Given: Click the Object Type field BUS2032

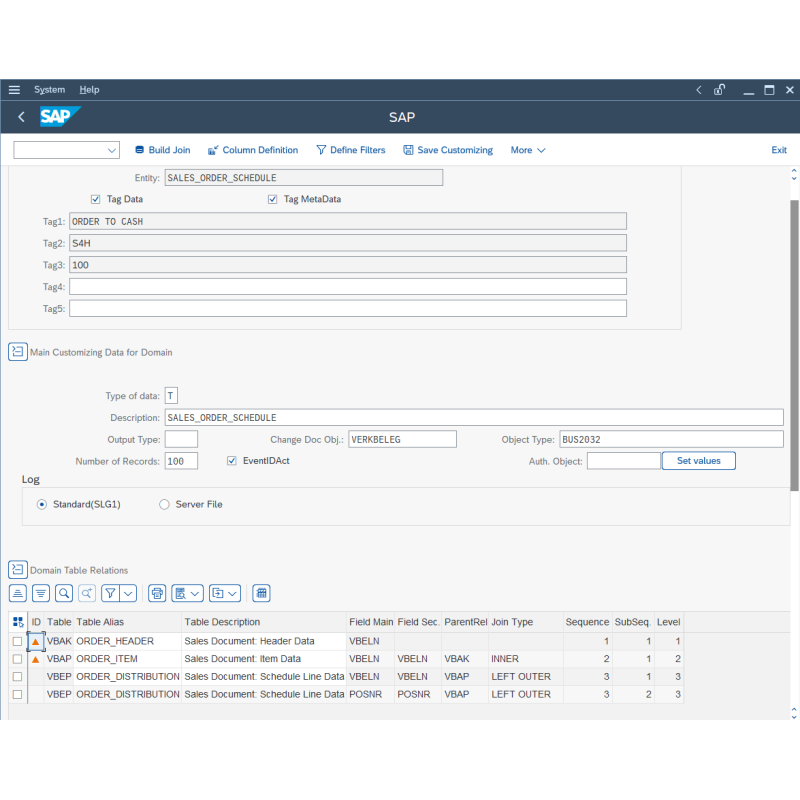Looking at the screenshot, I should pos(671,439).
